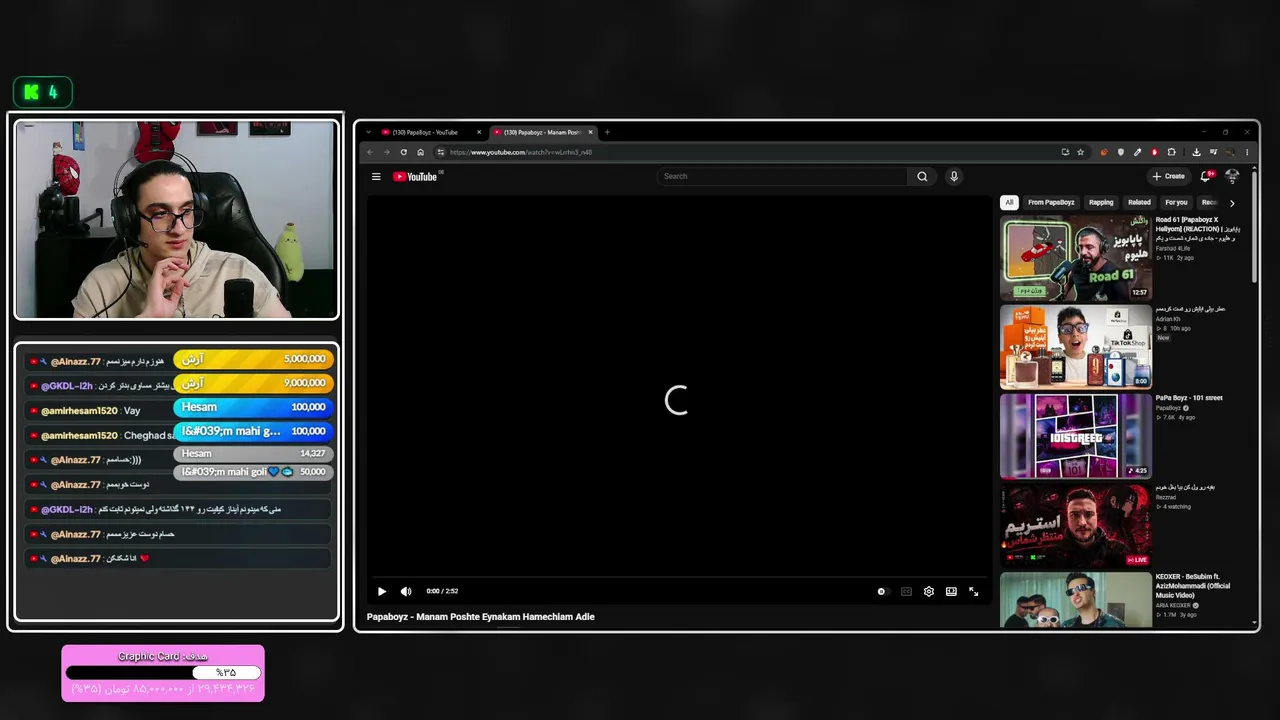Open the 101 street video thumbnail

pos(1076,436)
